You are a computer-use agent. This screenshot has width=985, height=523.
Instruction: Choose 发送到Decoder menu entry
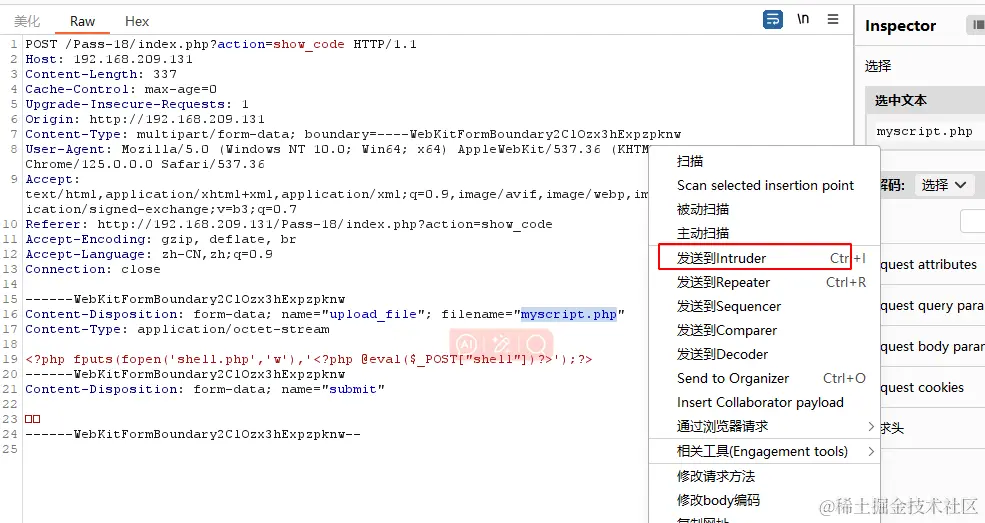[x=765, y=354]
